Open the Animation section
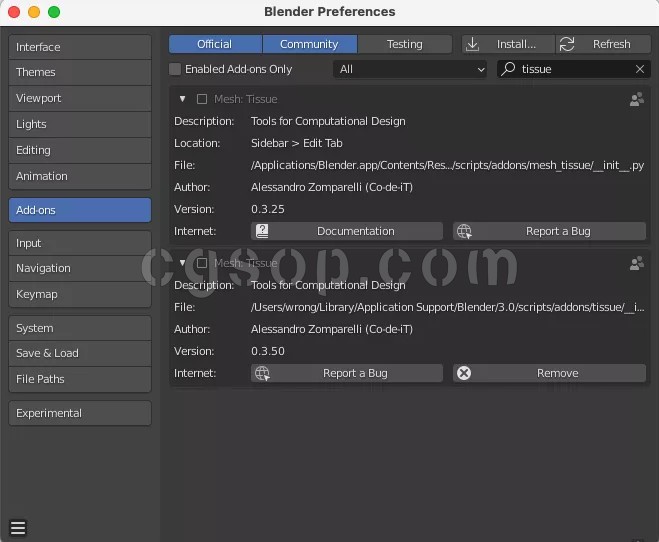659x542 pixels. (x=80, y=176)
